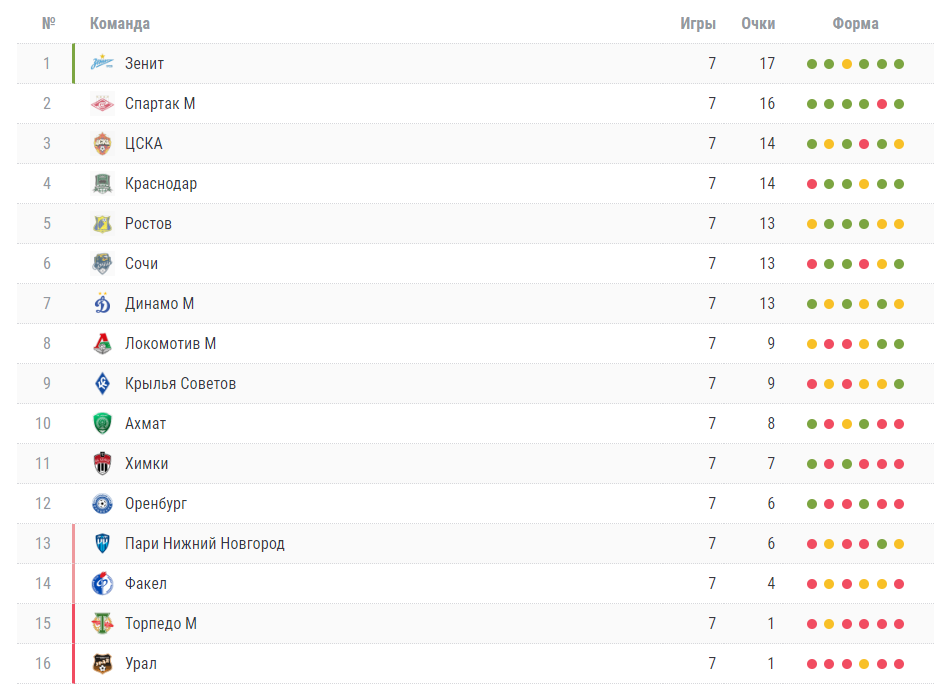Click Spartak M's red loss form dot
The image size is (934, 690).
[x=882, y=104]
